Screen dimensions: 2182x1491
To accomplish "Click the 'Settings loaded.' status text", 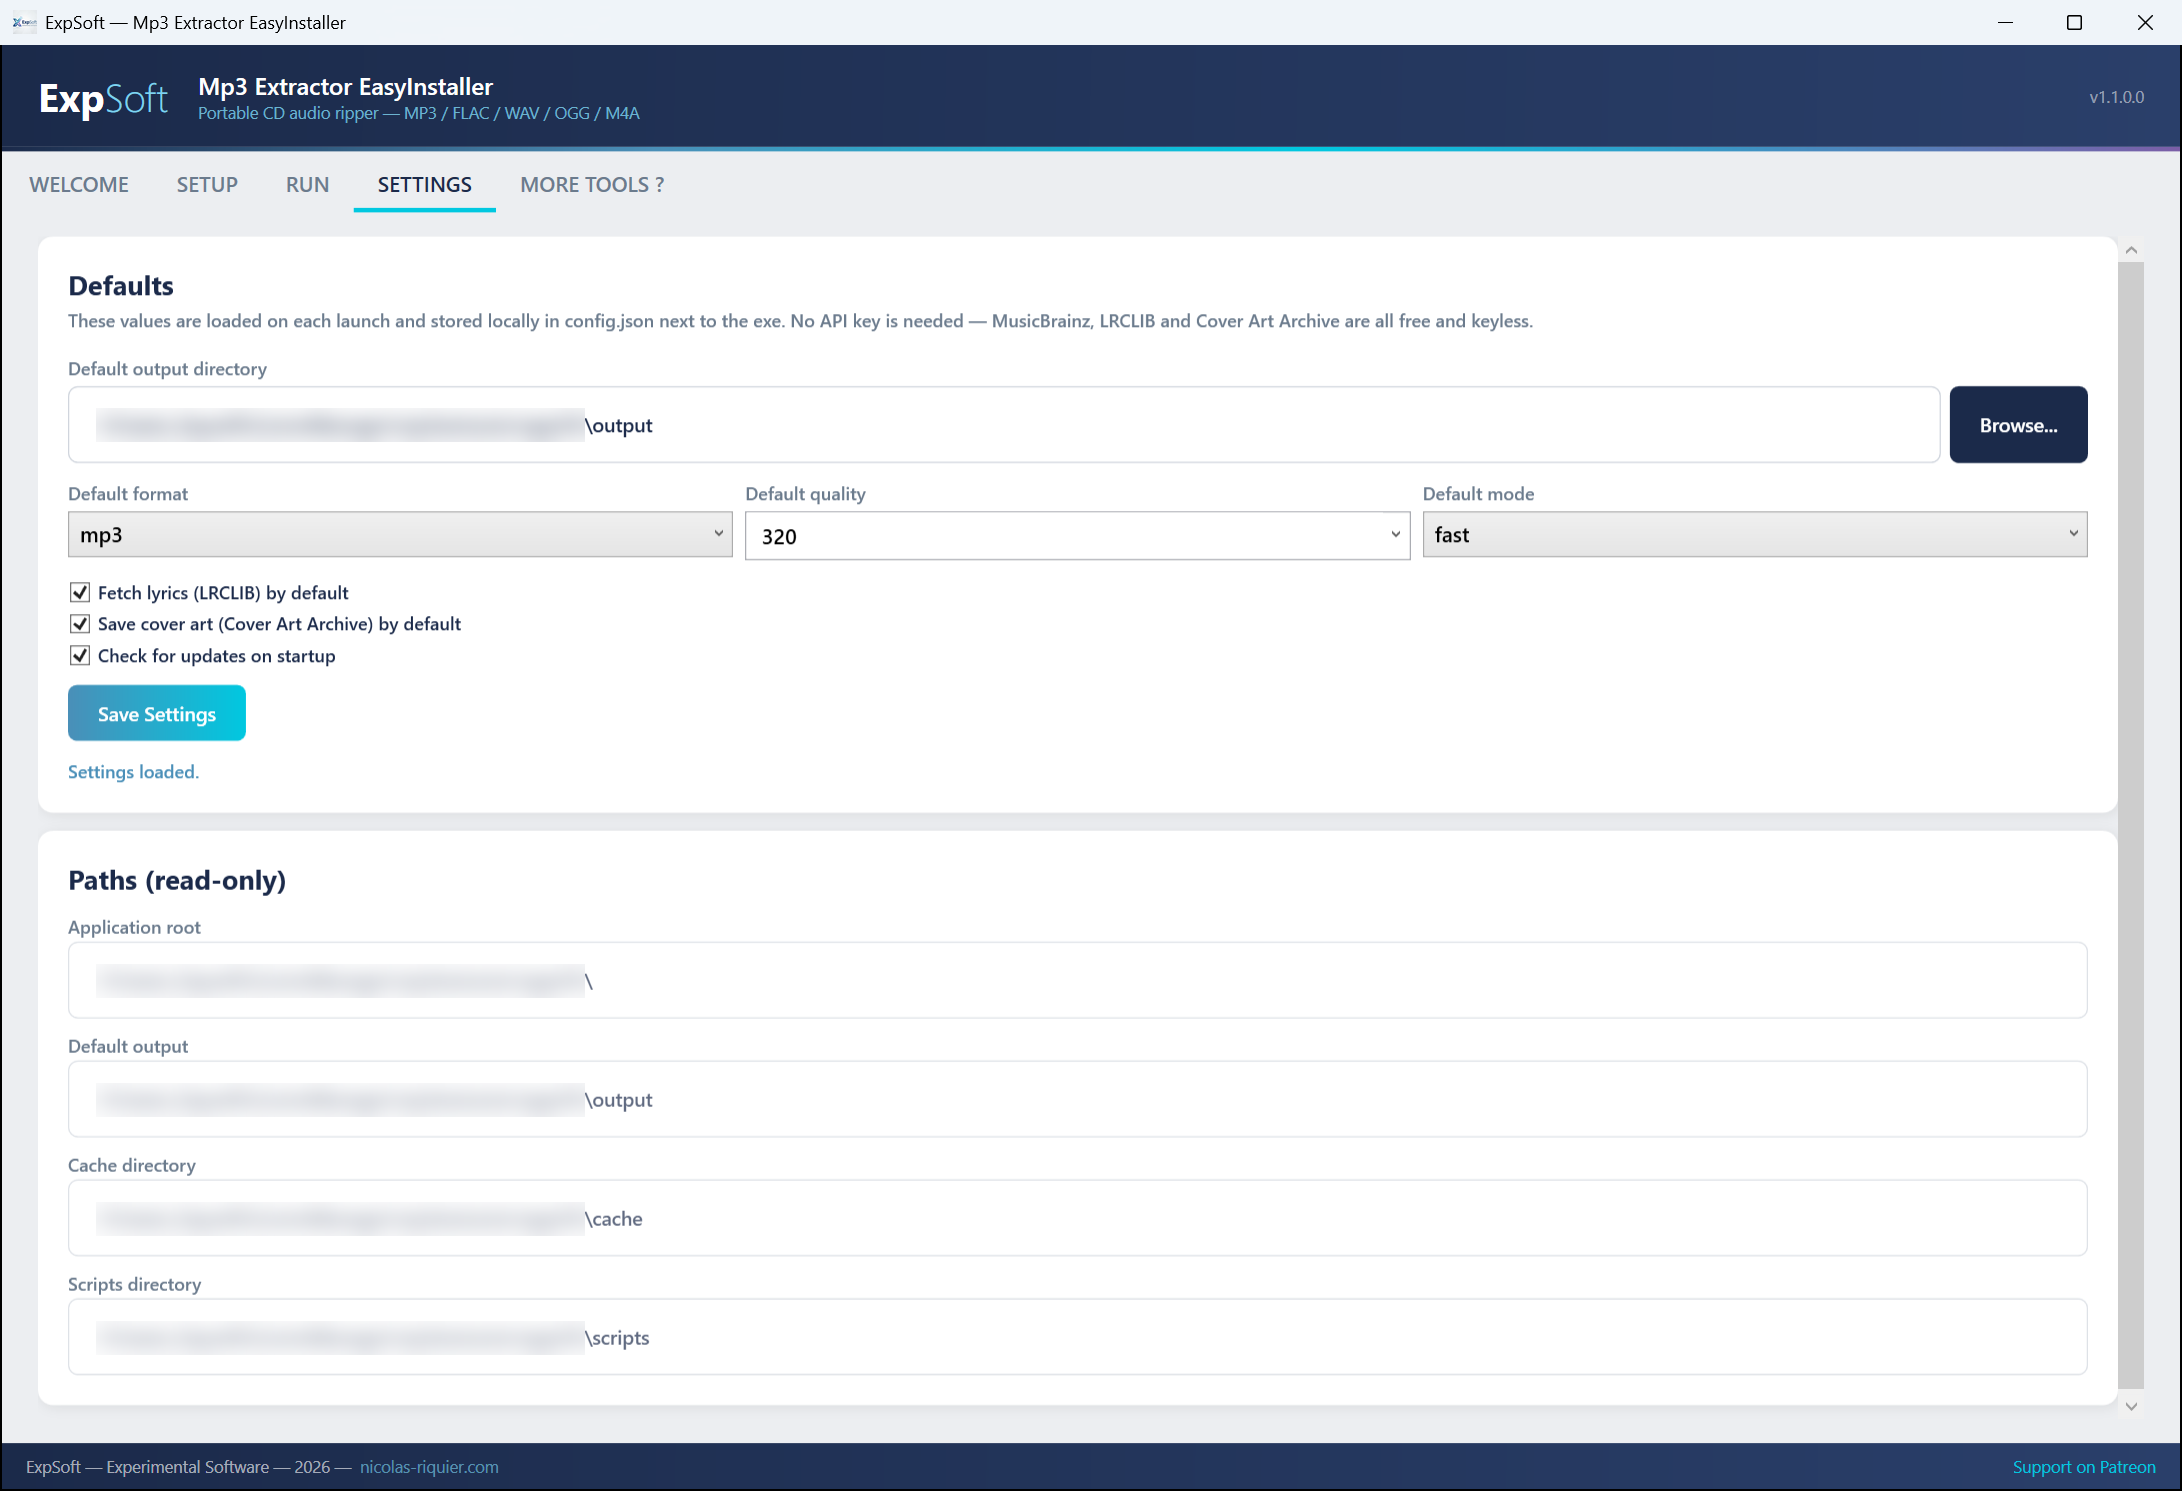I will (133, 772).
